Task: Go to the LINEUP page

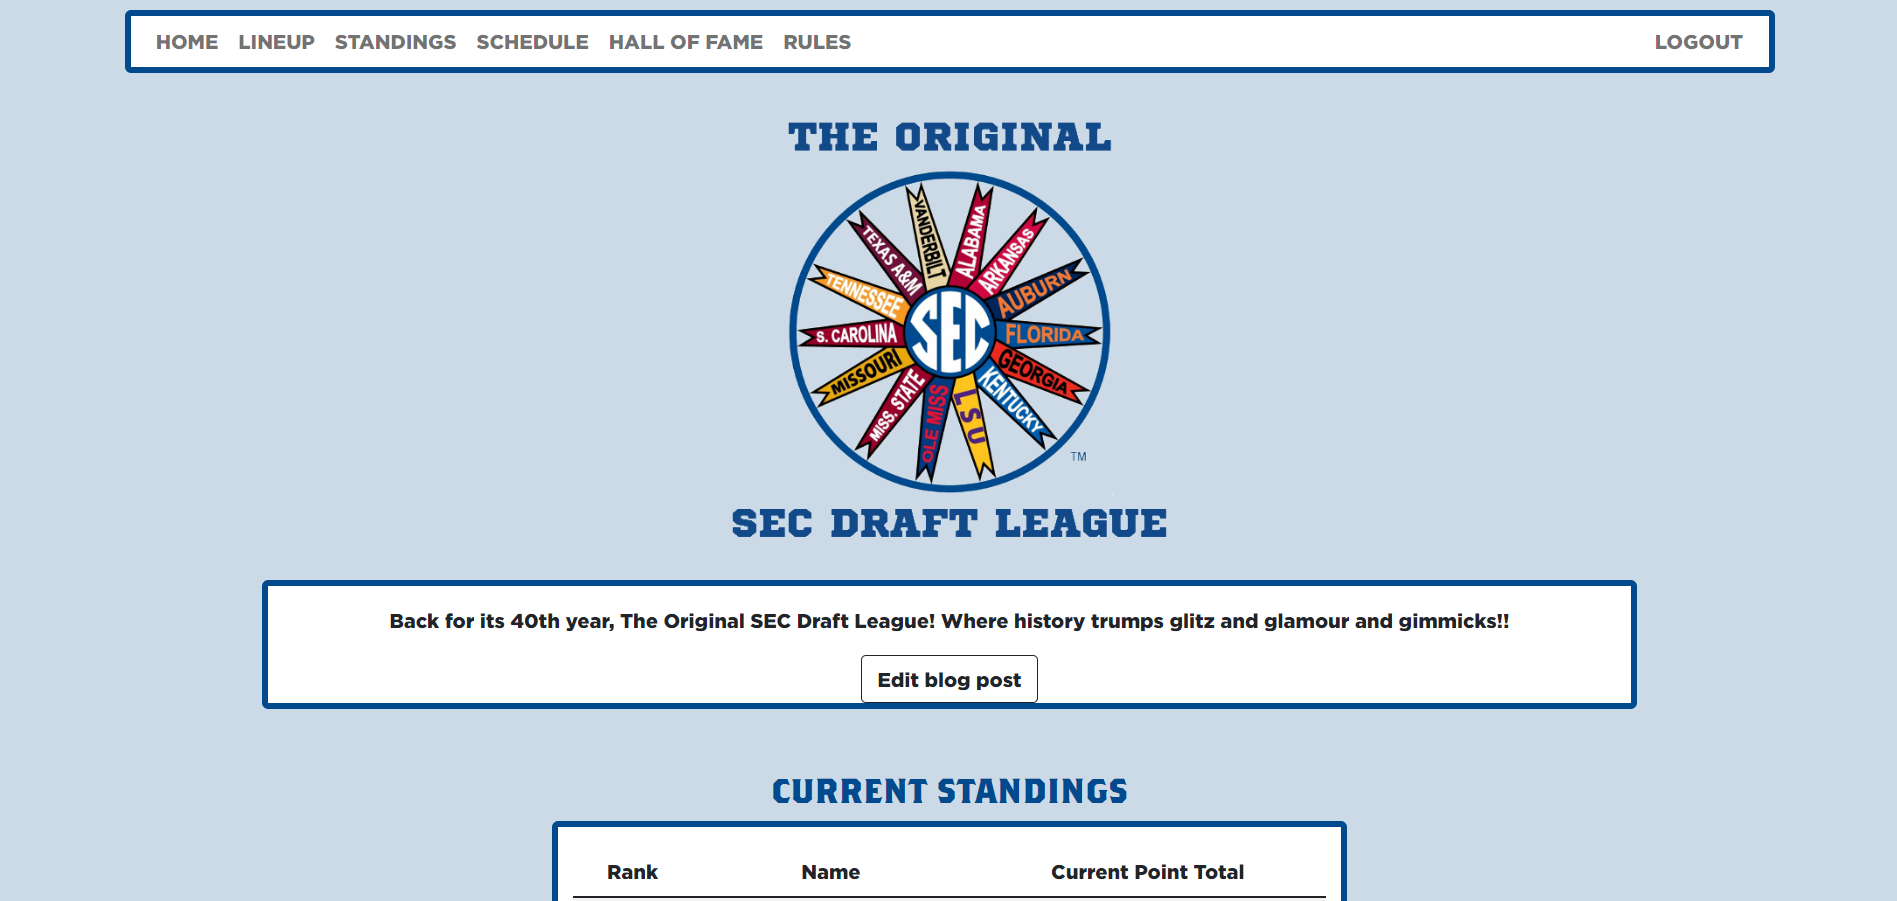Action: [276, 42]
